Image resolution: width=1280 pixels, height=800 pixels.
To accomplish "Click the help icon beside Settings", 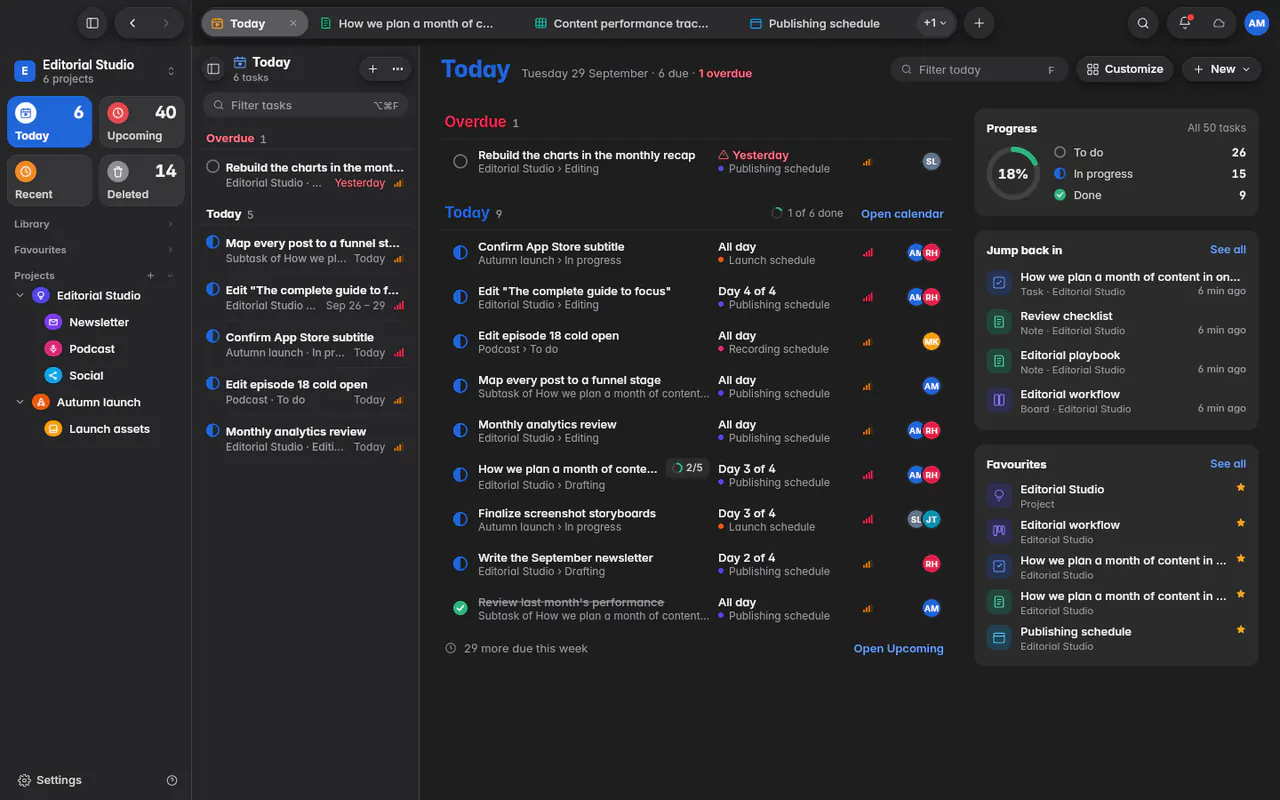I will click(x=172, y=780).
